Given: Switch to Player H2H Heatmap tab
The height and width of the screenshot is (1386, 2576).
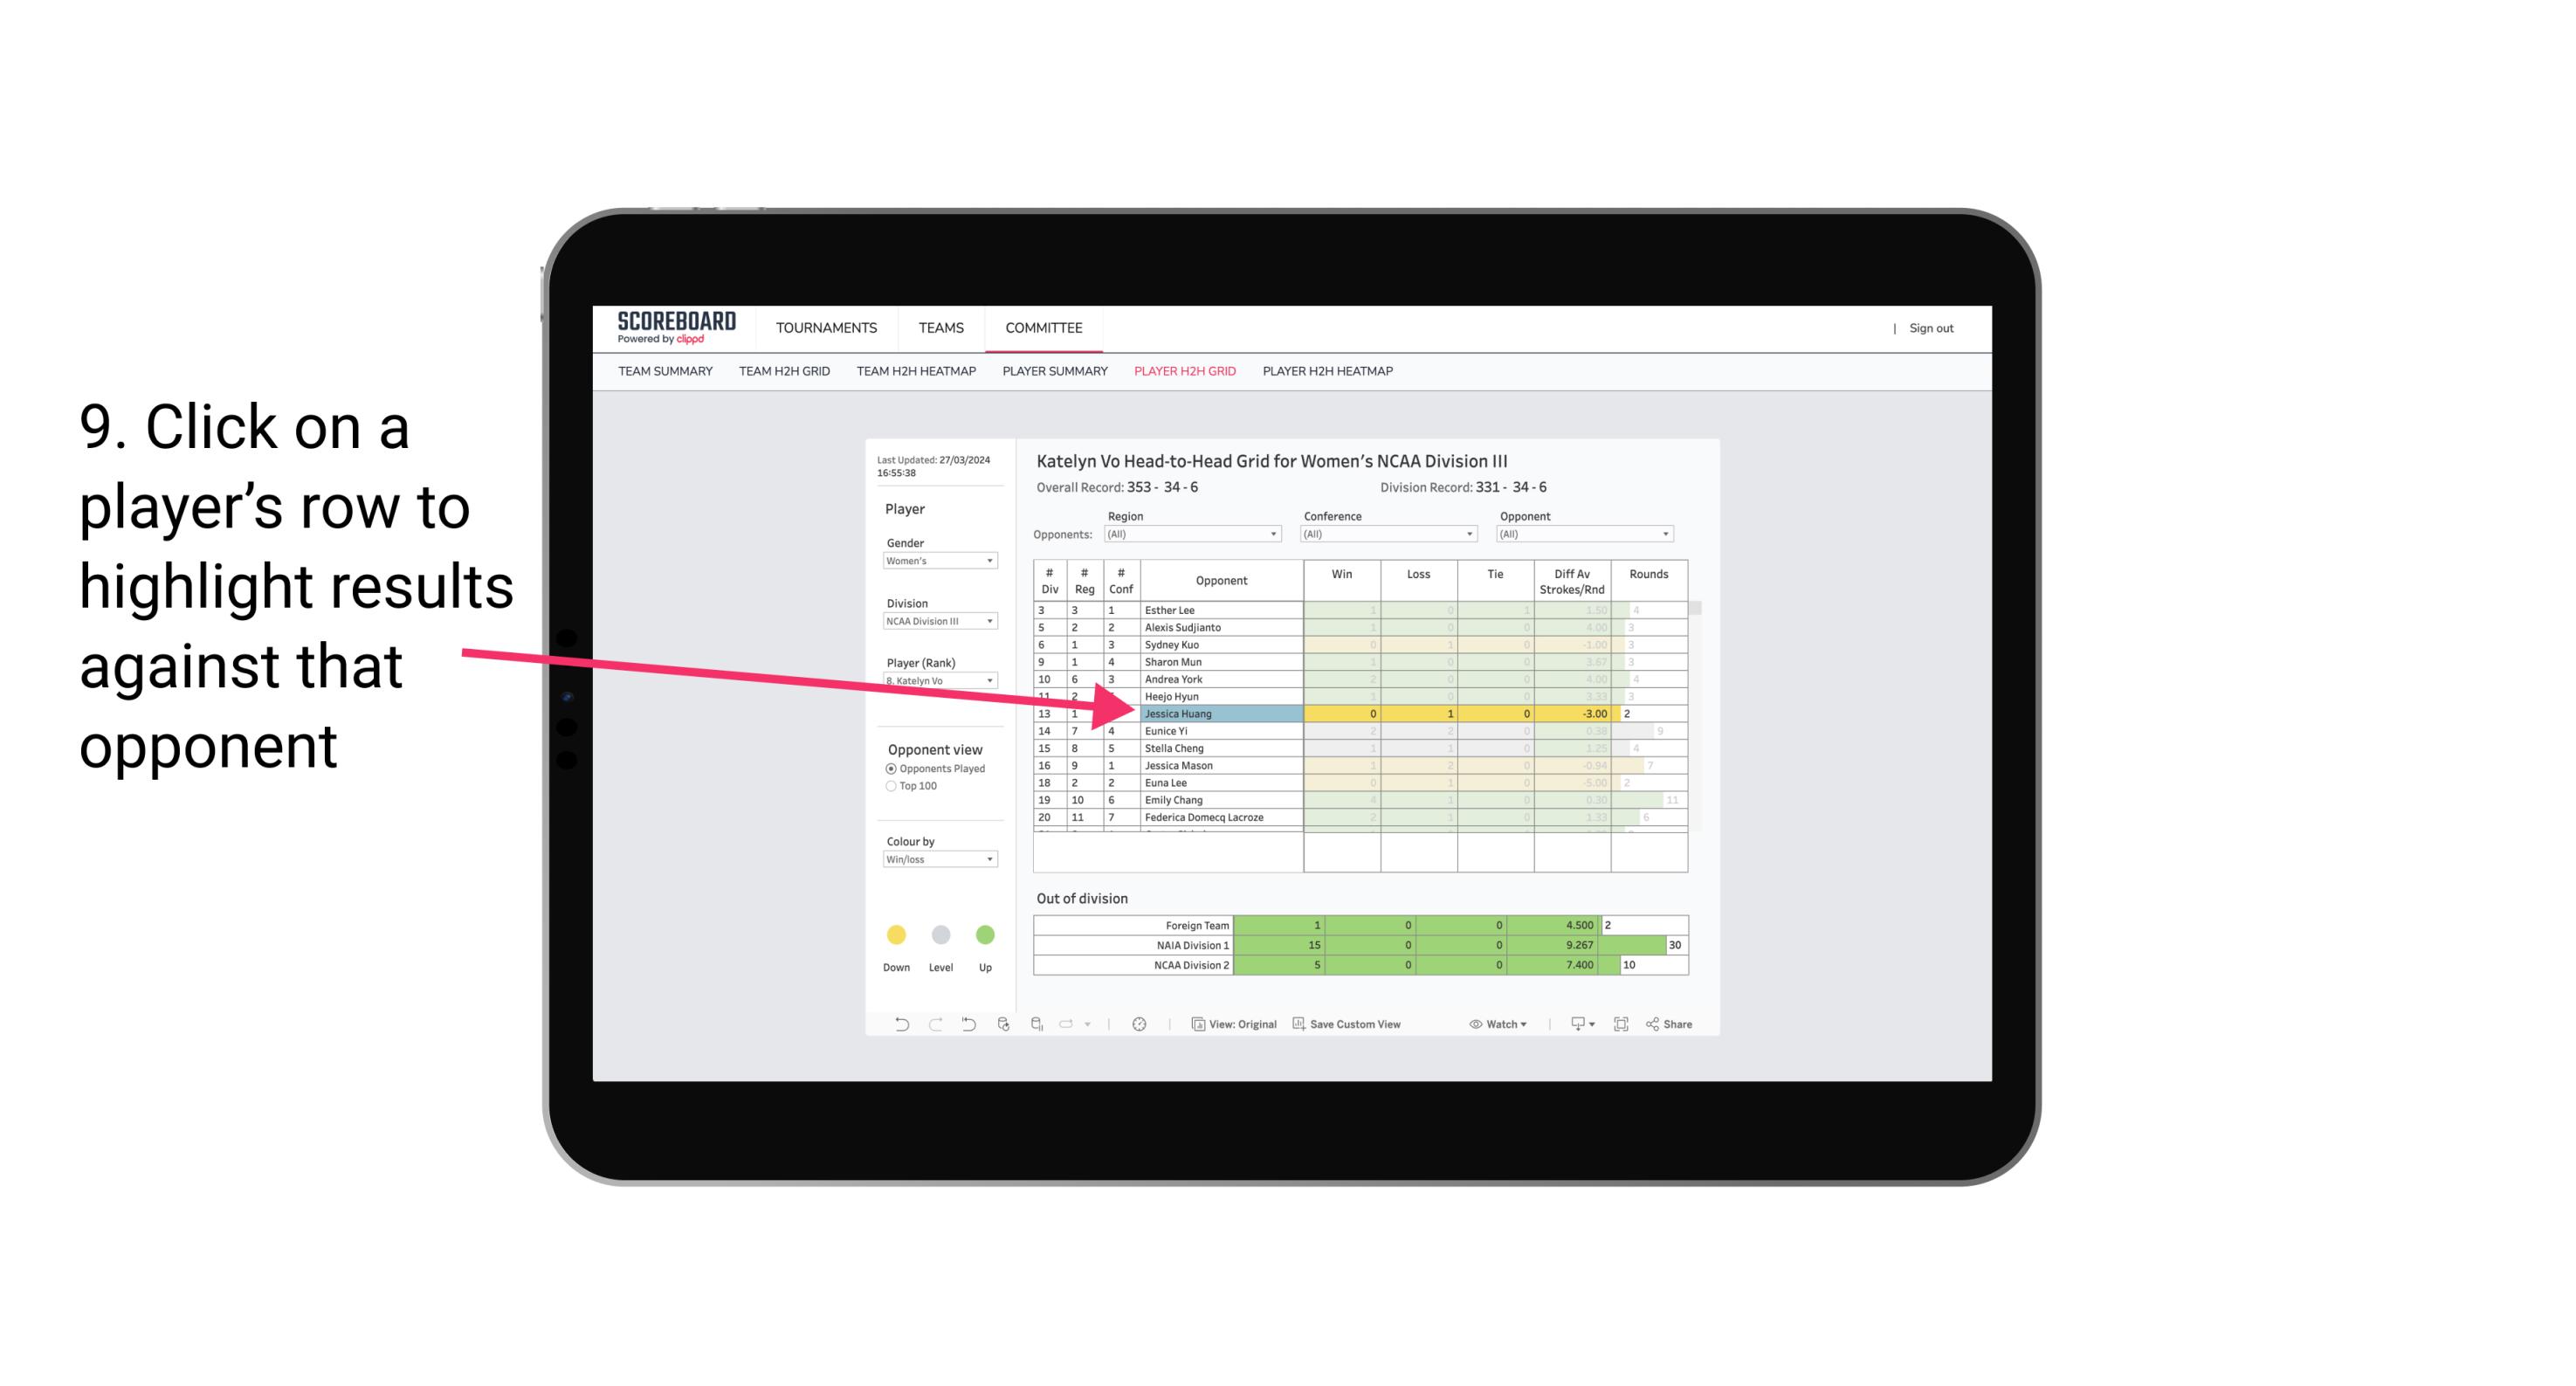Looking at the screenshot, I should tap(1329, 374).
